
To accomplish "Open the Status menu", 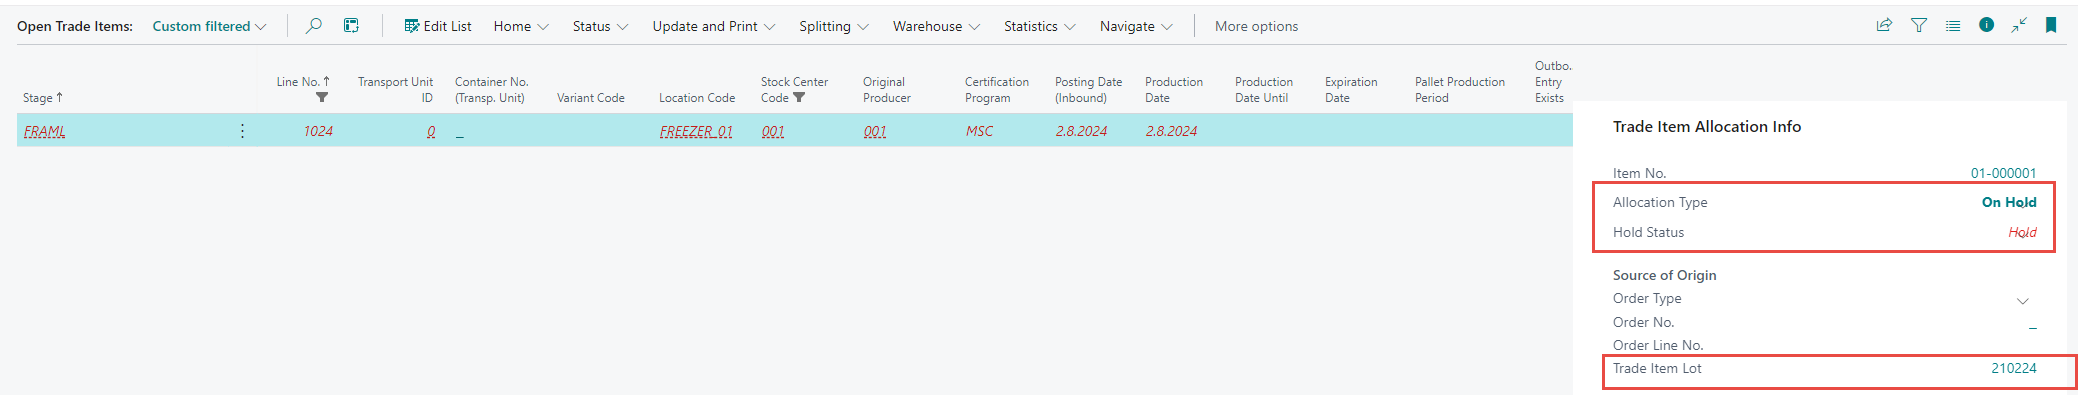I will 600,26.
